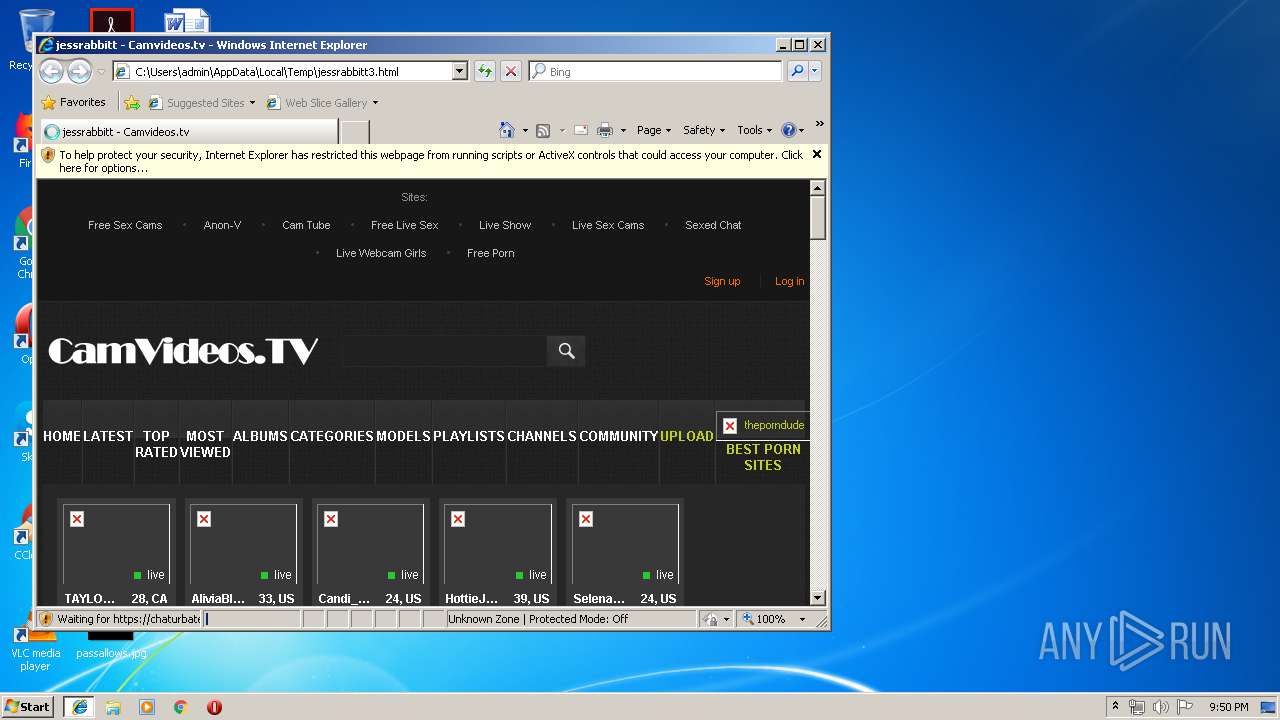This screenshot has height=720, width=1280.
Task: Open the Tools menu dropdown
Action: 755,130
